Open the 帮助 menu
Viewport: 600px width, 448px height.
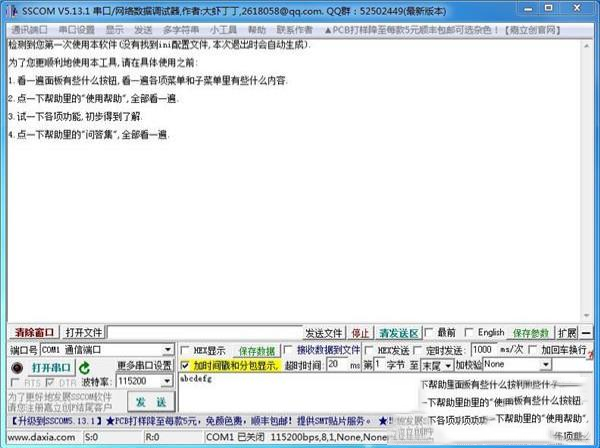(257, 29)
